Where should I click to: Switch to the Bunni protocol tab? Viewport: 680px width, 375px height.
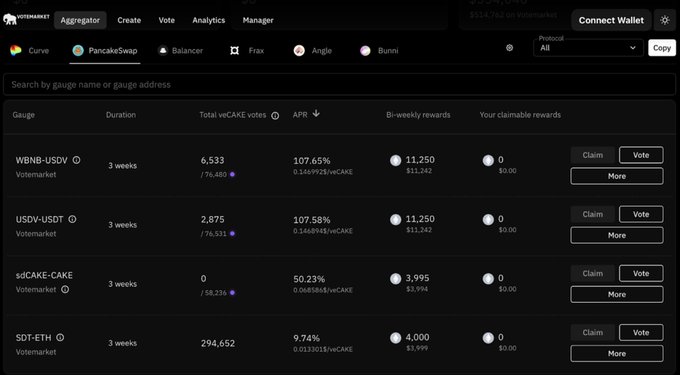379,51
